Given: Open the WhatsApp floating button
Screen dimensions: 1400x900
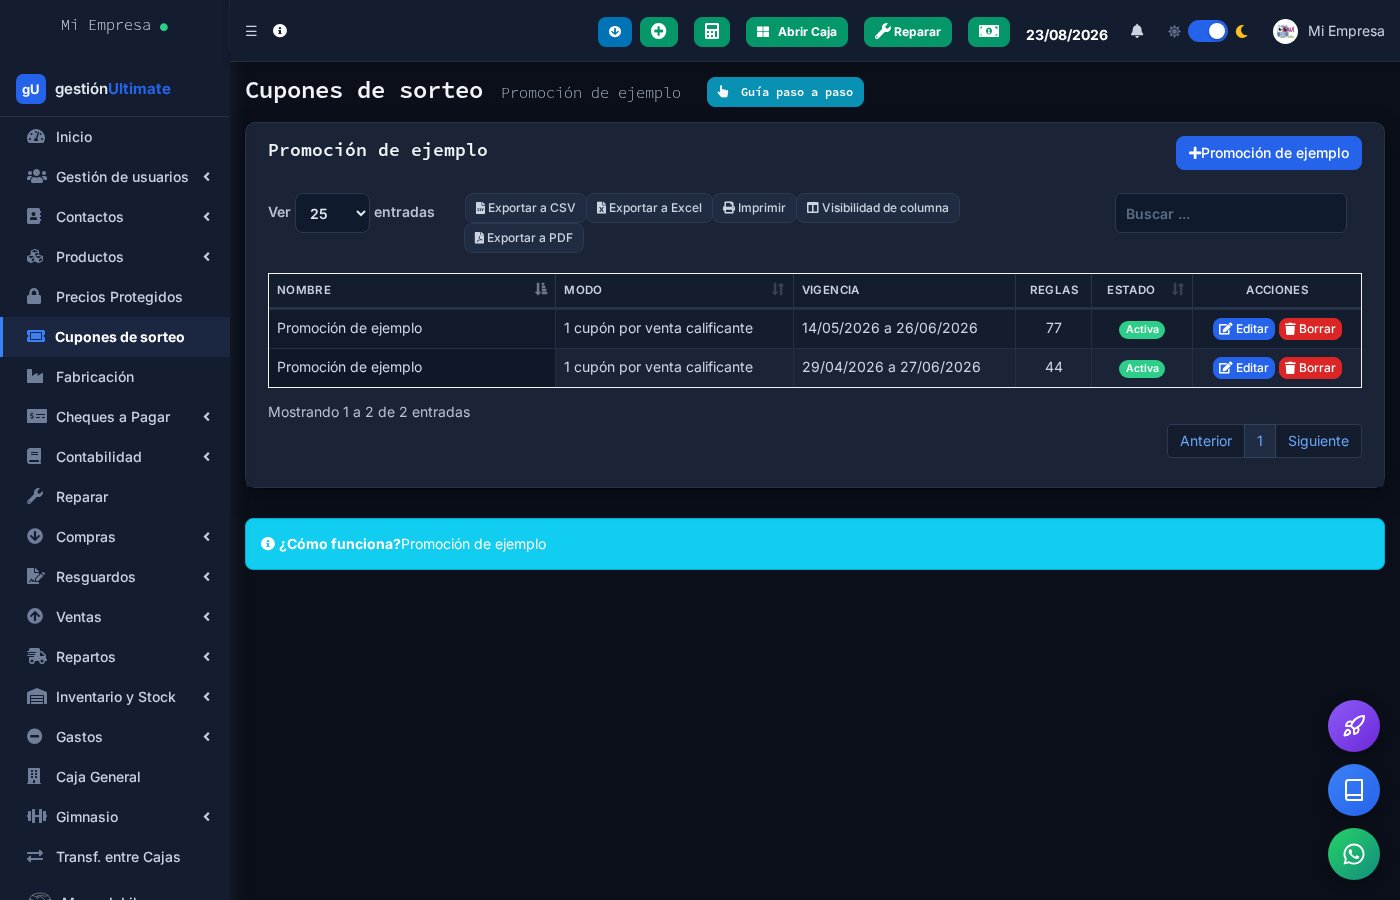Looking at the screenshot, I should coord(1354,854).
